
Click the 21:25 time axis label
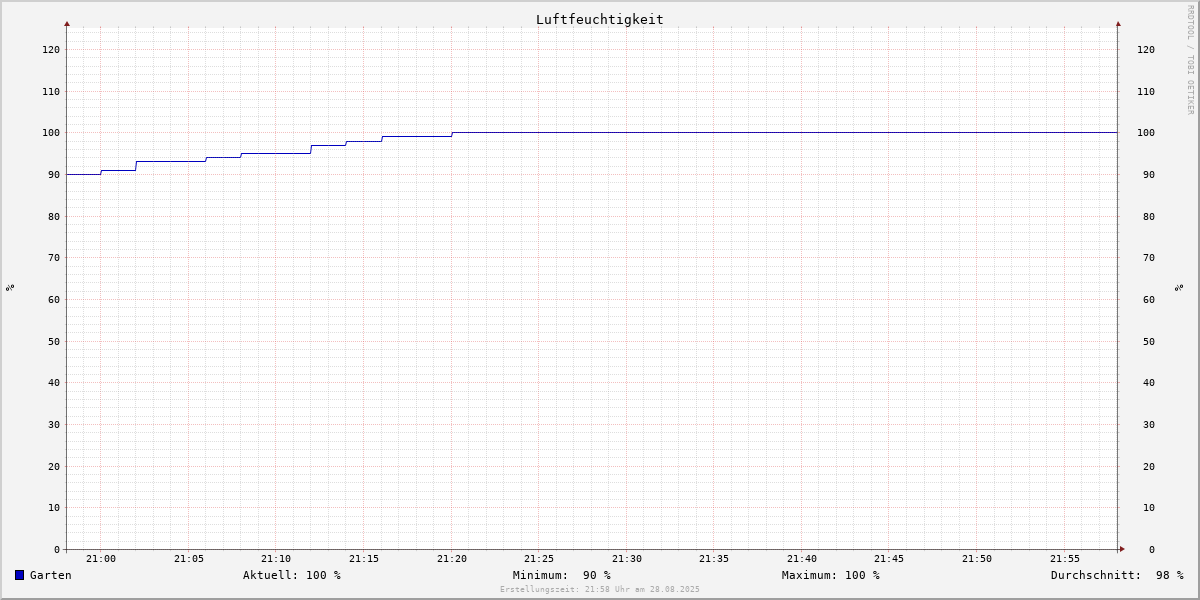[x=539, y=559]
